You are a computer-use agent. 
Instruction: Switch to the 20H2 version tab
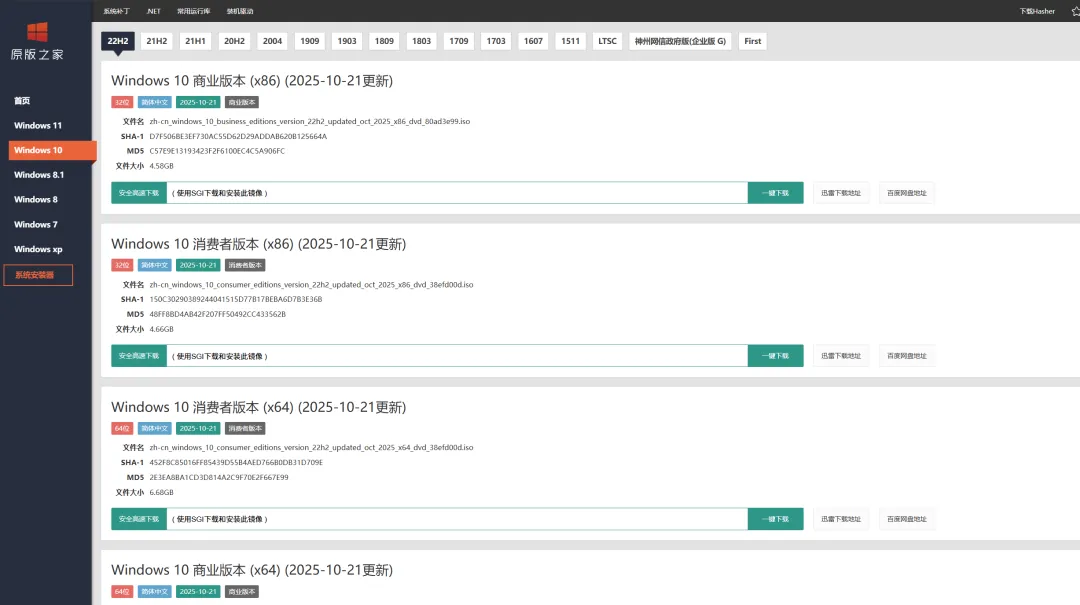pyautogui.click(x=234, y=41)
